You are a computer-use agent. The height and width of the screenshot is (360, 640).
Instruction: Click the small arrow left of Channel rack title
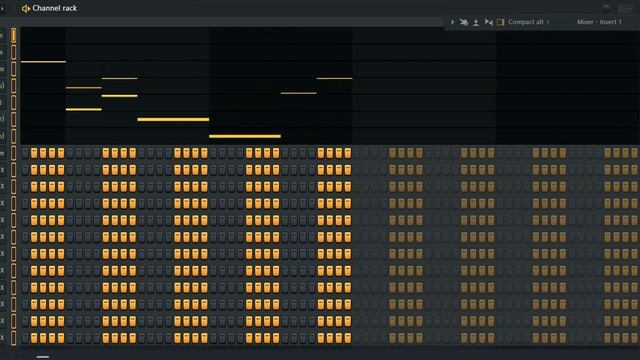click(x=3, y=8)
